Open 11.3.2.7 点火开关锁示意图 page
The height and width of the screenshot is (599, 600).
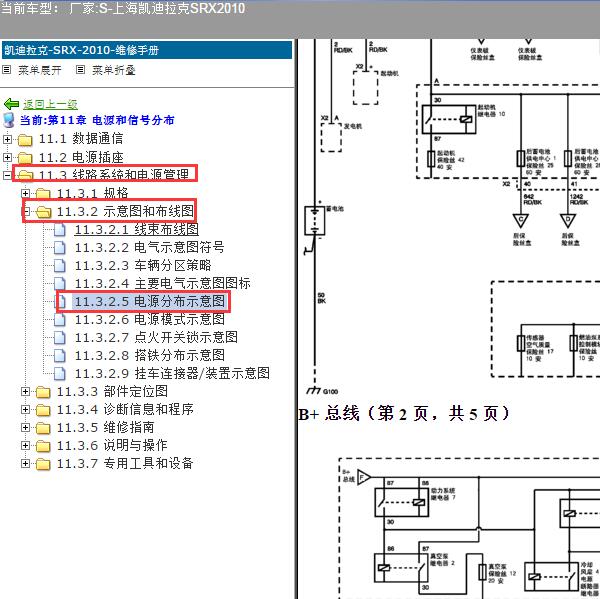pos(156,337)
